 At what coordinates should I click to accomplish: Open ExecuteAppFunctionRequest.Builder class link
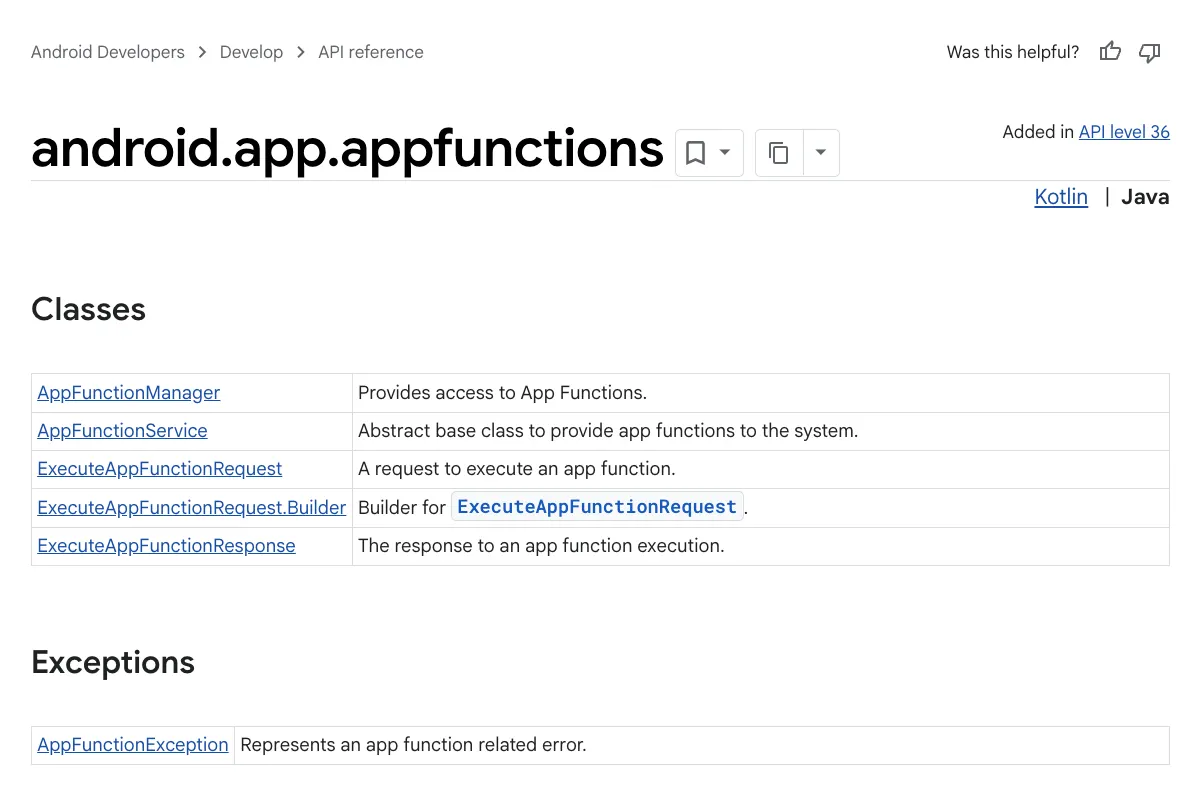point(192,508)
